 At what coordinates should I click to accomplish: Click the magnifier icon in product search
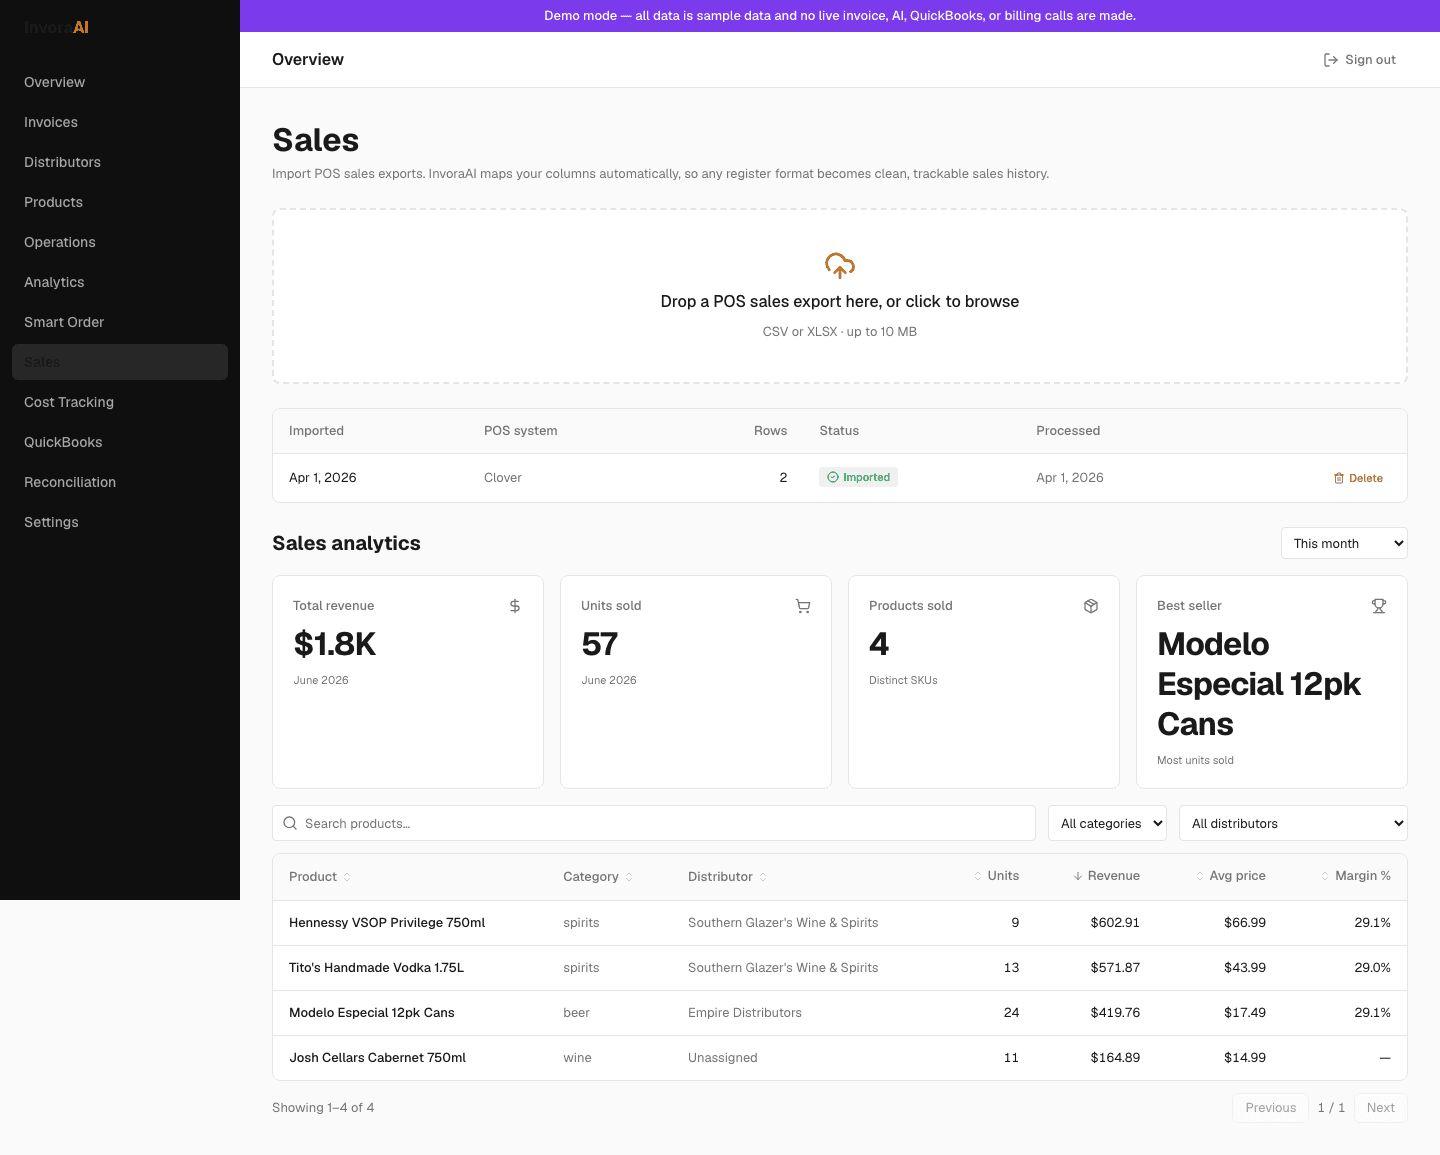click(x=290, y=823)
